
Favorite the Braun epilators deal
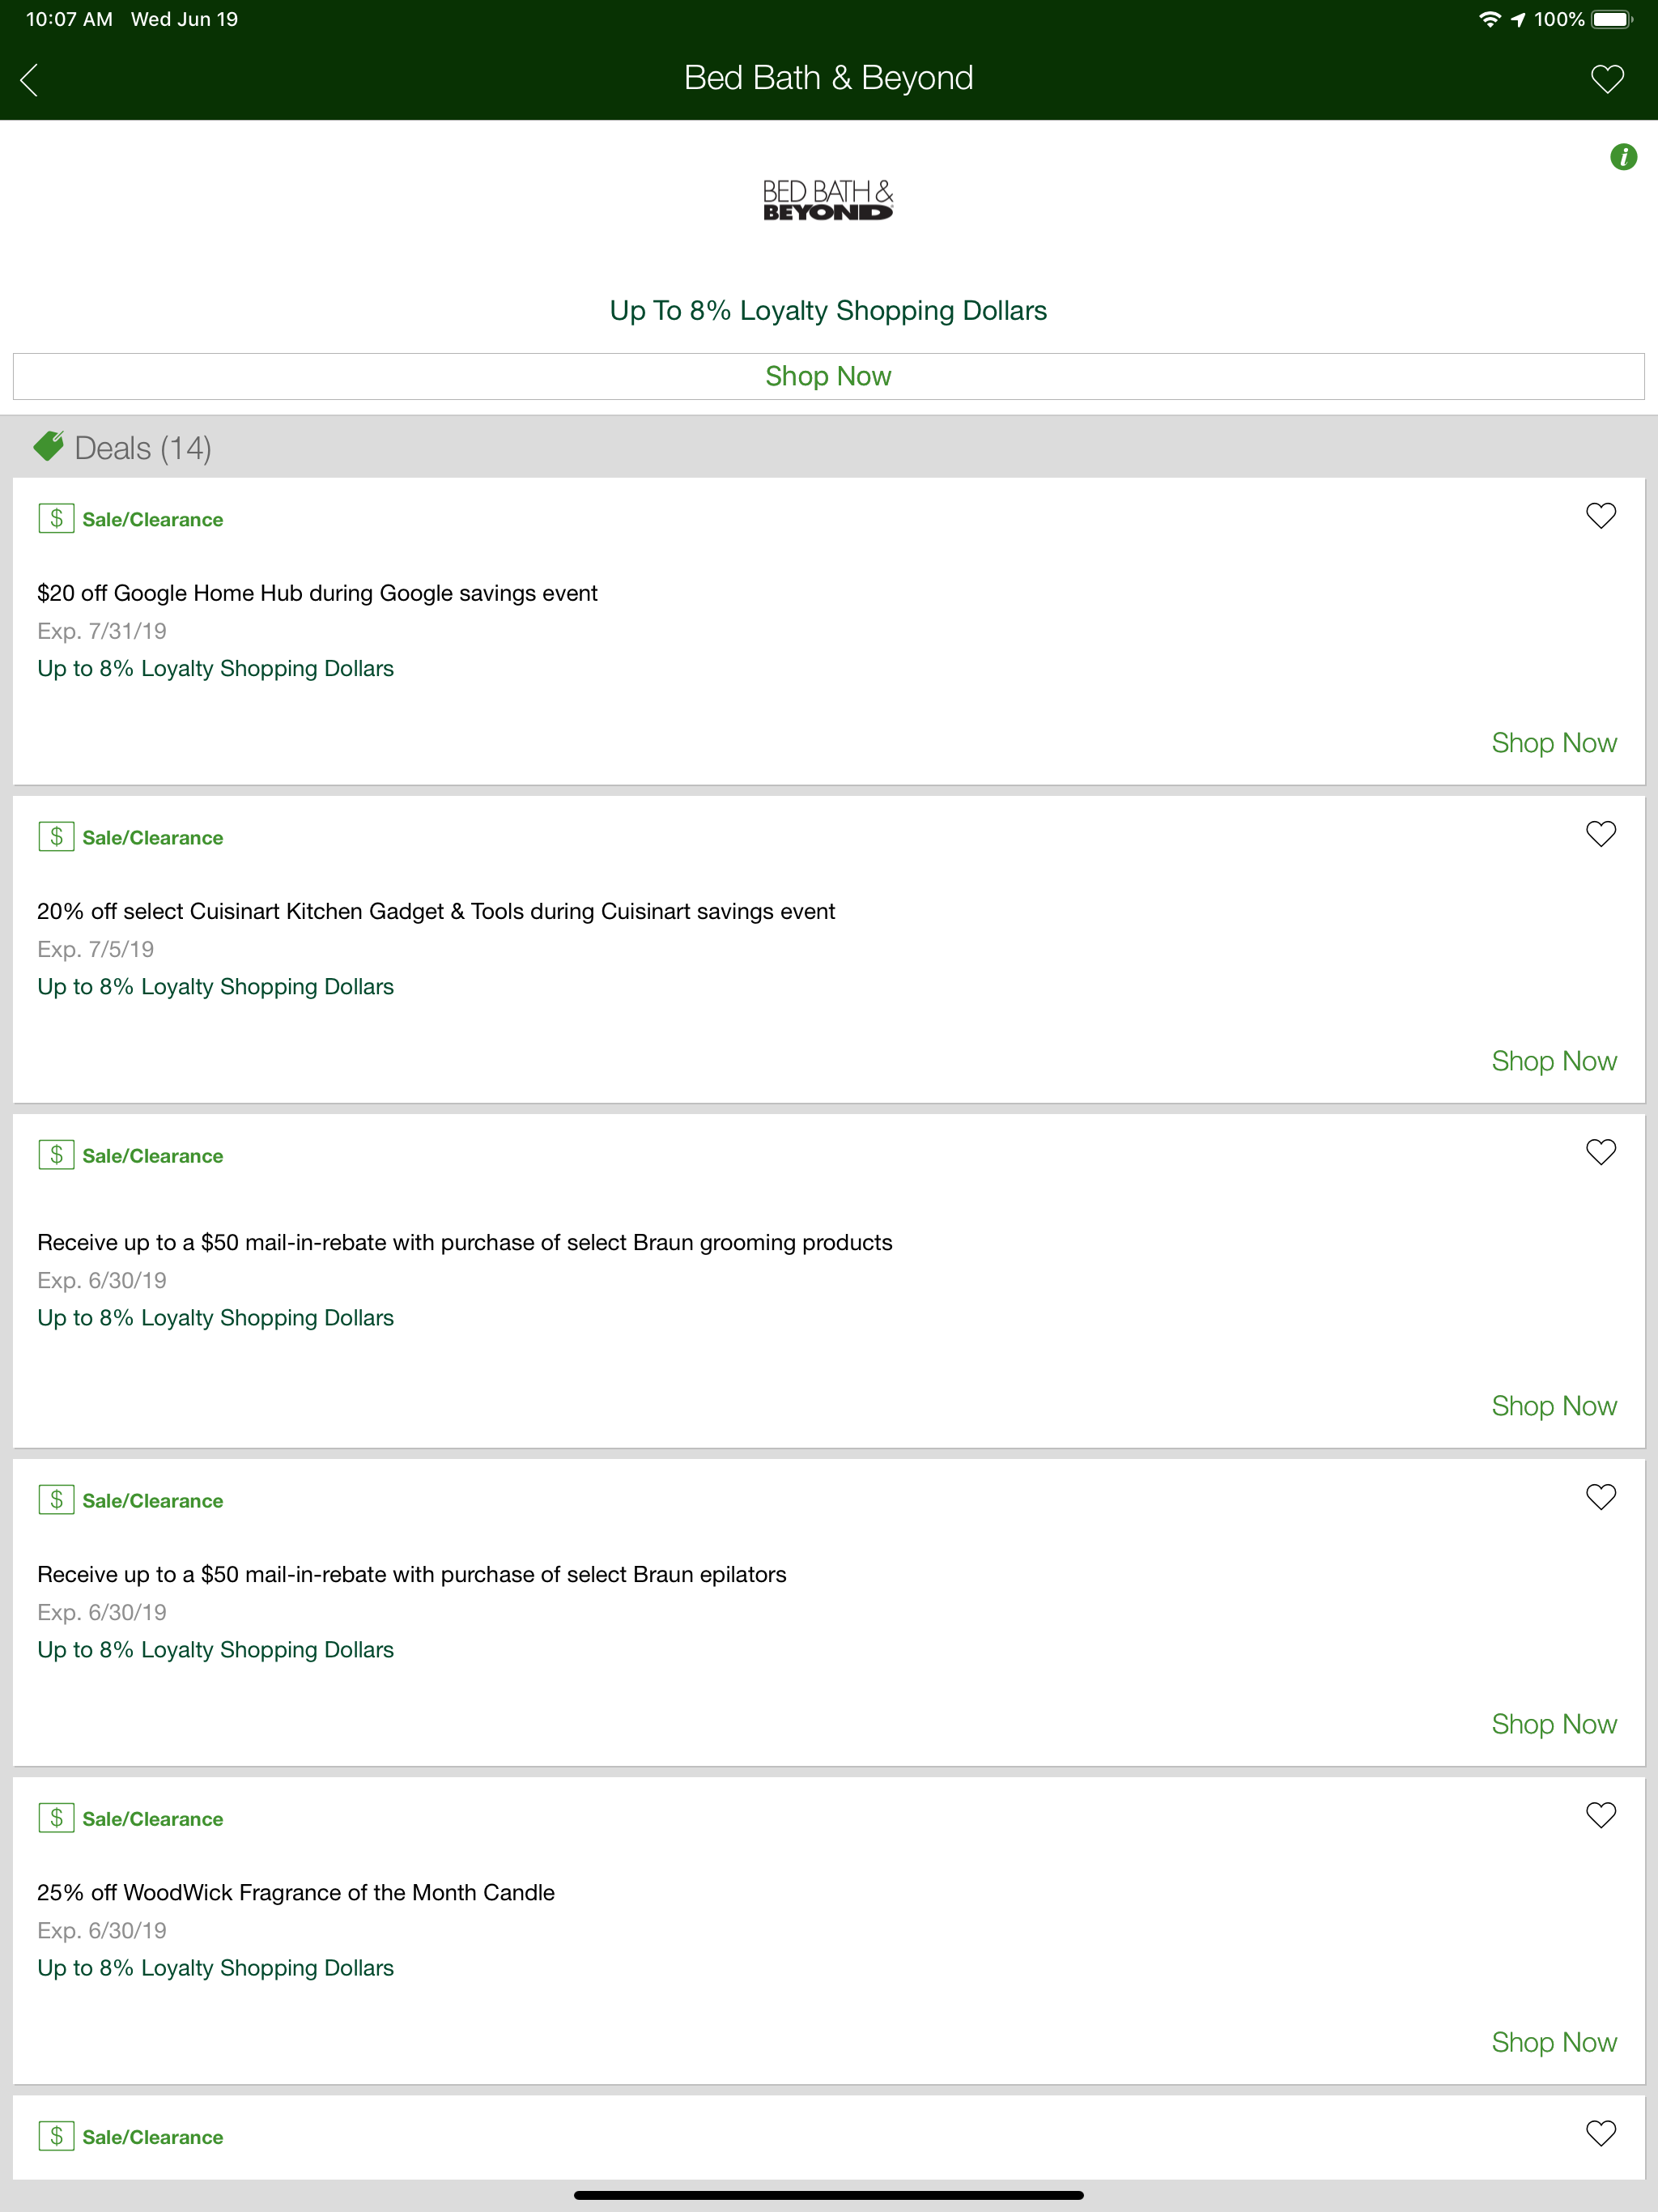1601,1497
